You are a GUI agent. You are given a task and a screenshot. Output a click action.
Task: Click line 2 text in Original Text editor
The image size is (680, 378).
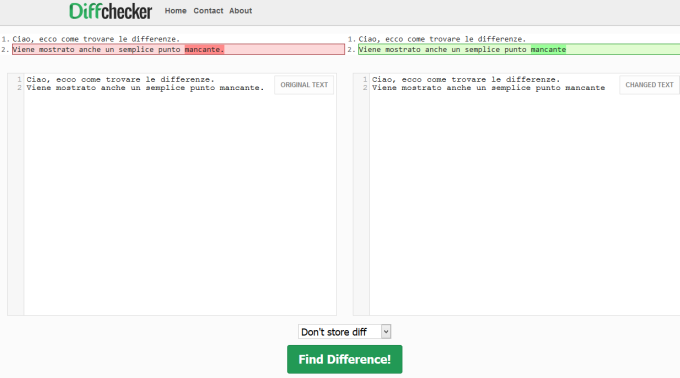145,88
